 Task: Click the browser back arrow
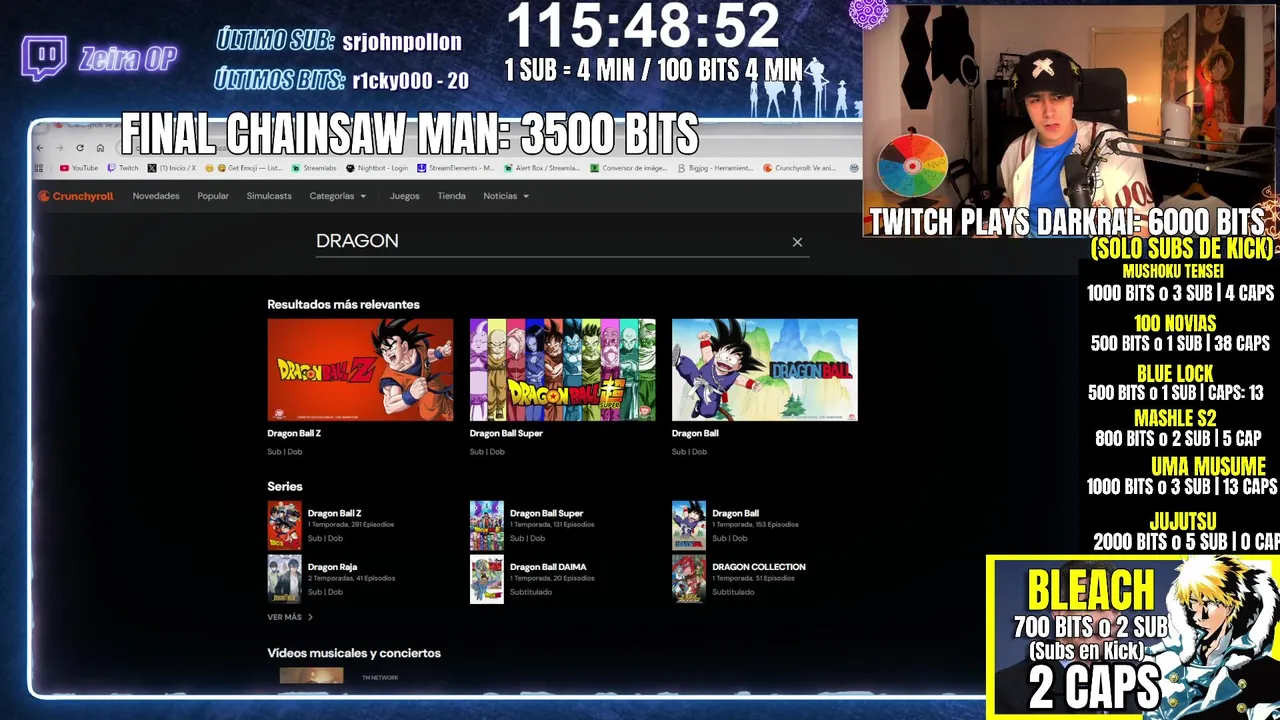pyautogui.click(x=40, y=148)
